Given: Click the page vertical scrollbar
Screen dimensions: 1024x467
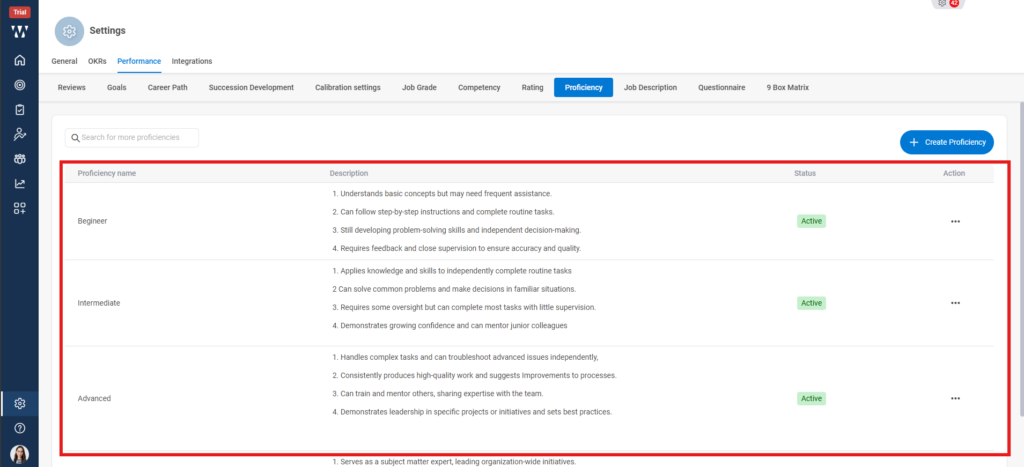Looking at the screenshot, I should (x=1021, y=259).
